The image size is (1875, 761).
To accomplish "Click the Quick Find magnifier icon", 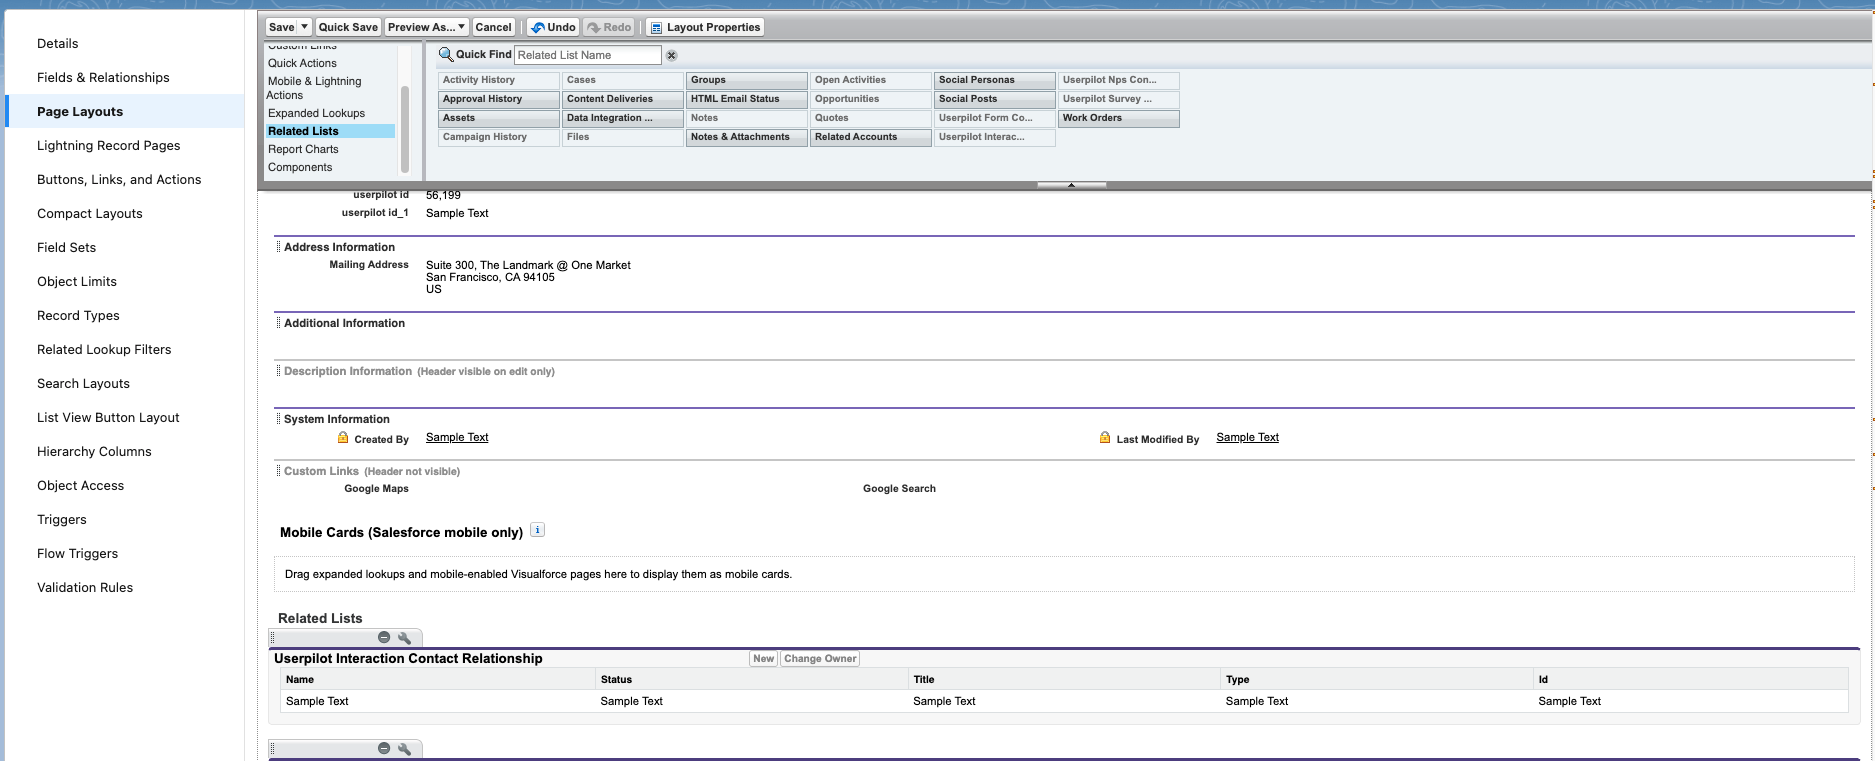I will tap(446, 55).
